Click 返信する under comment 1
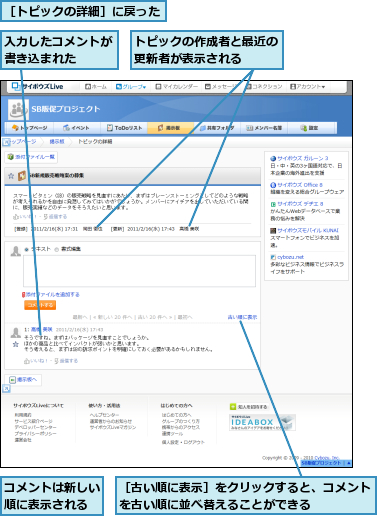Screen dimensions: 377x516 point(66,361)
